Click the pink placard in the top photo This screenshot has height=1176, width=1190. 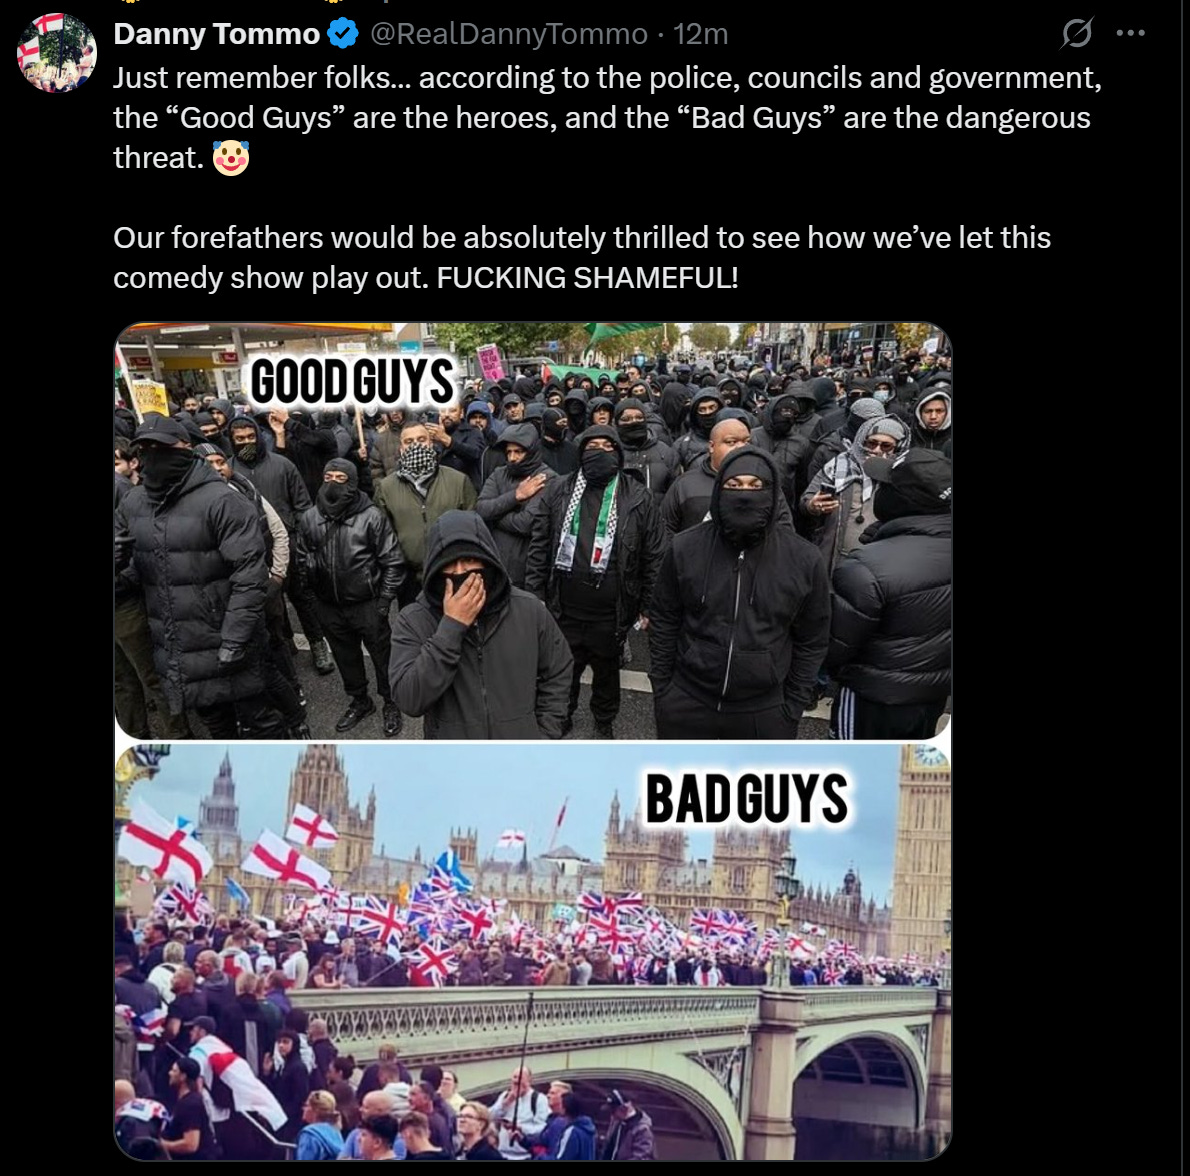(490, 361)
